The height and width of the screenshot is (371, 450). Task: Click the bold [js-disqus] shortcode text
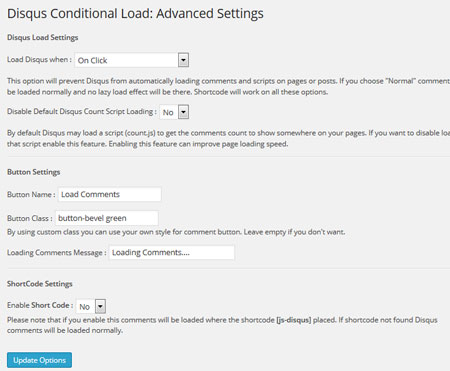click(294, 320)
